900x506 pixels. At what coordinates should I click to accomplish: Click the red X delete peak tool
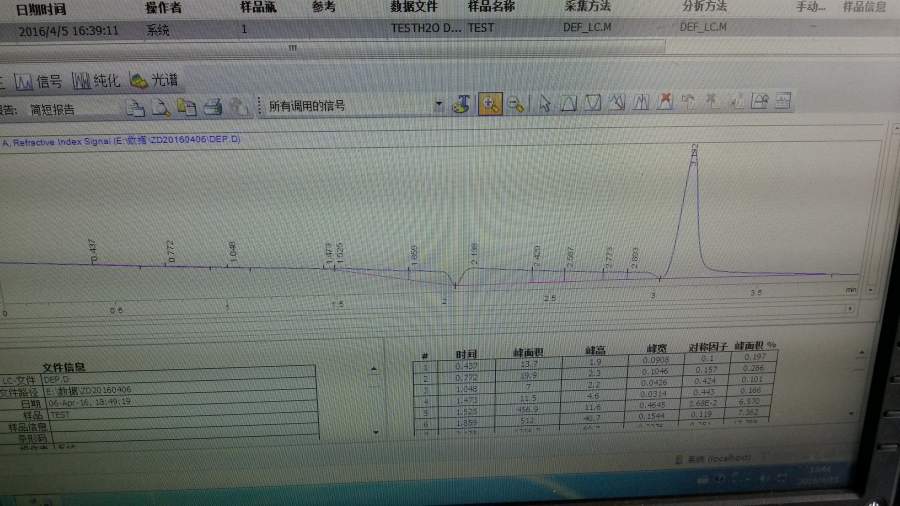[665, 102]
